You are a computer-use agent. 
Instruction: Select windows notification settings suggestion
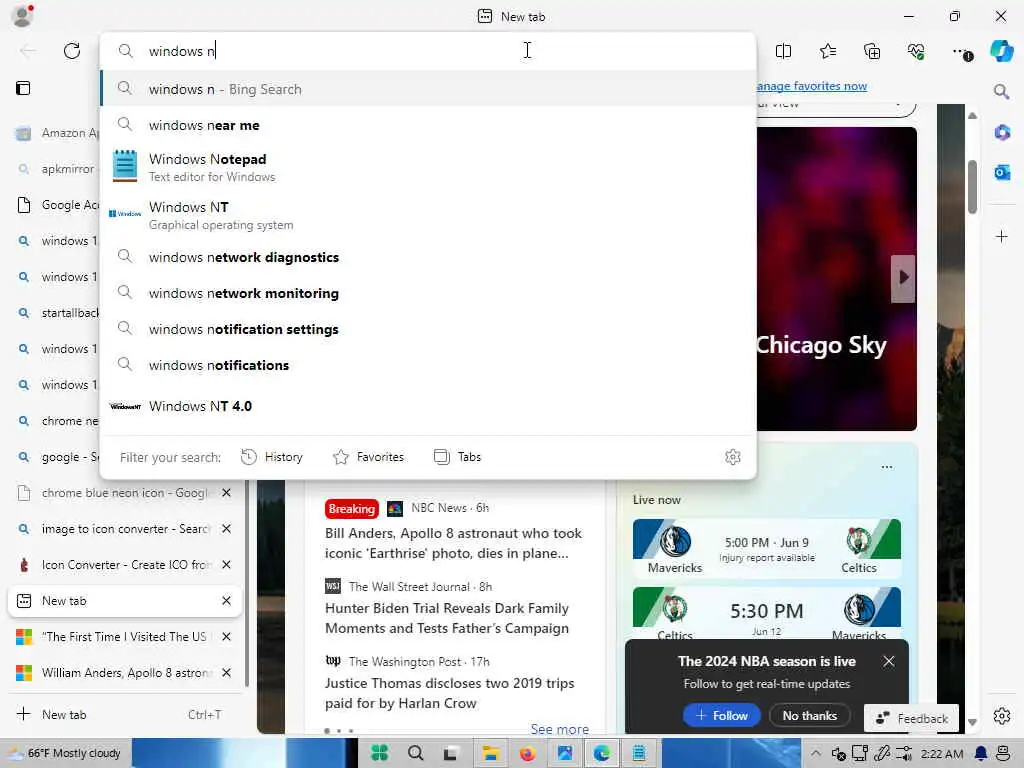428,329
